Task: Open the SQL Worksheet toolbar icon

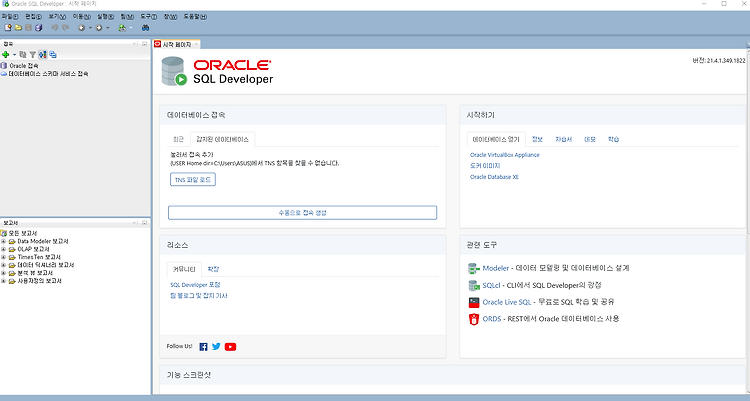Action: [122, 28]
